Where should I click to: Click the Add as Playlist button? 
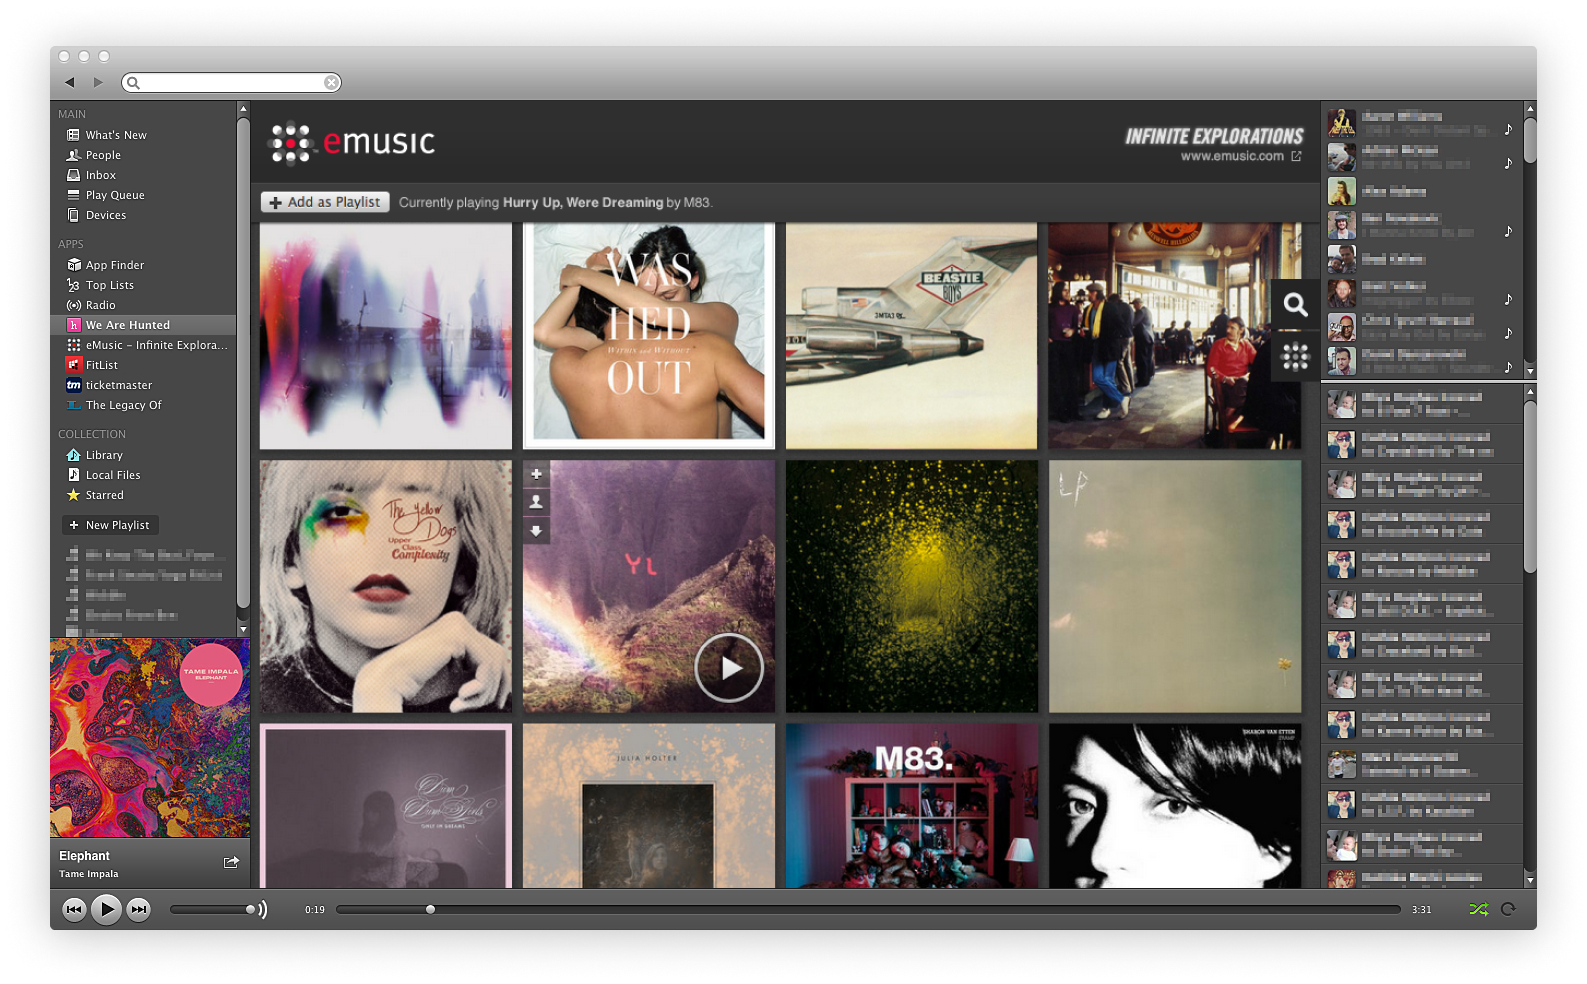pos(325,202)
